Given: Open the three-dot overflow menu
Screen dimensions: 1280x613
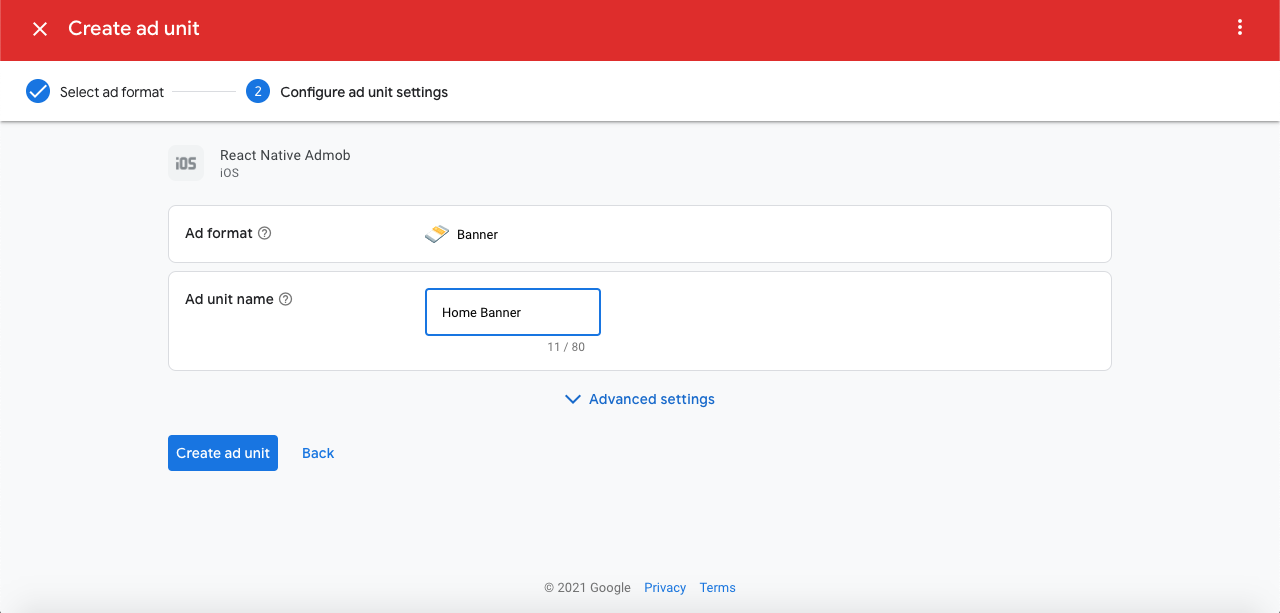Looking at the screenshot, I should 1240,28.
